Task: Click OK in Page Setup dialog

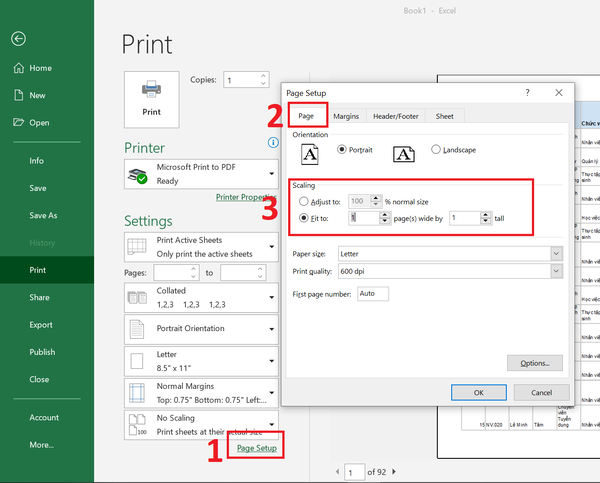Action: coord(479,393)
